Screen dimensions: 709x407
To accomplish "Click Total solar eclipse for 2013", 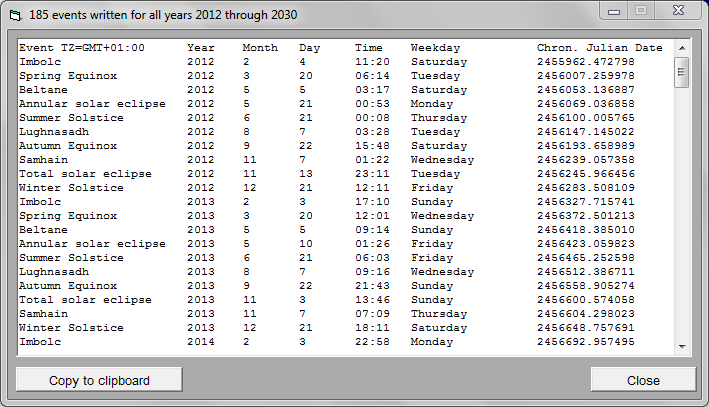I will point(85,300).
